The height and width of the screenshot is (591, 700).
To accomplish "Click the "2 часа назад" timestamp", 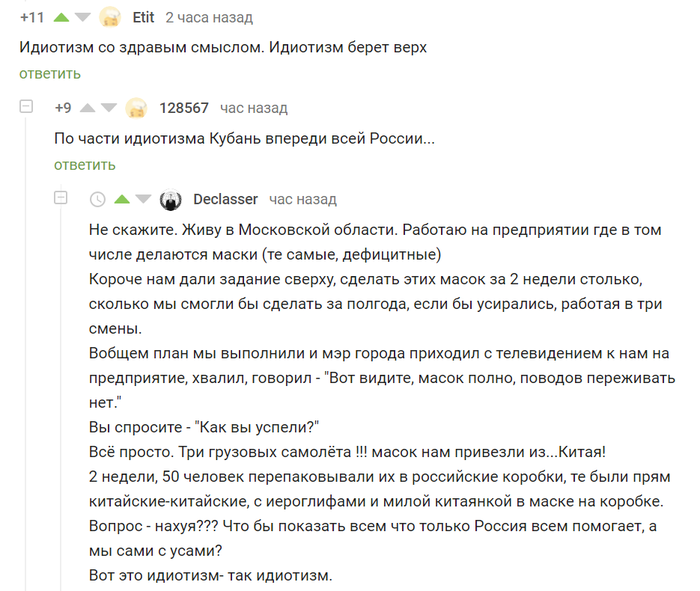I will tap(209, 18).
